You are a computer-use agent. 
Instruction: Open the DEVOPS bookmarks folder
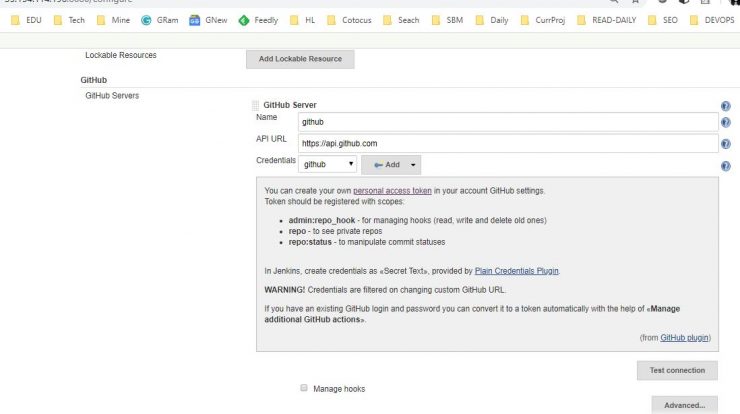(712, 20)
